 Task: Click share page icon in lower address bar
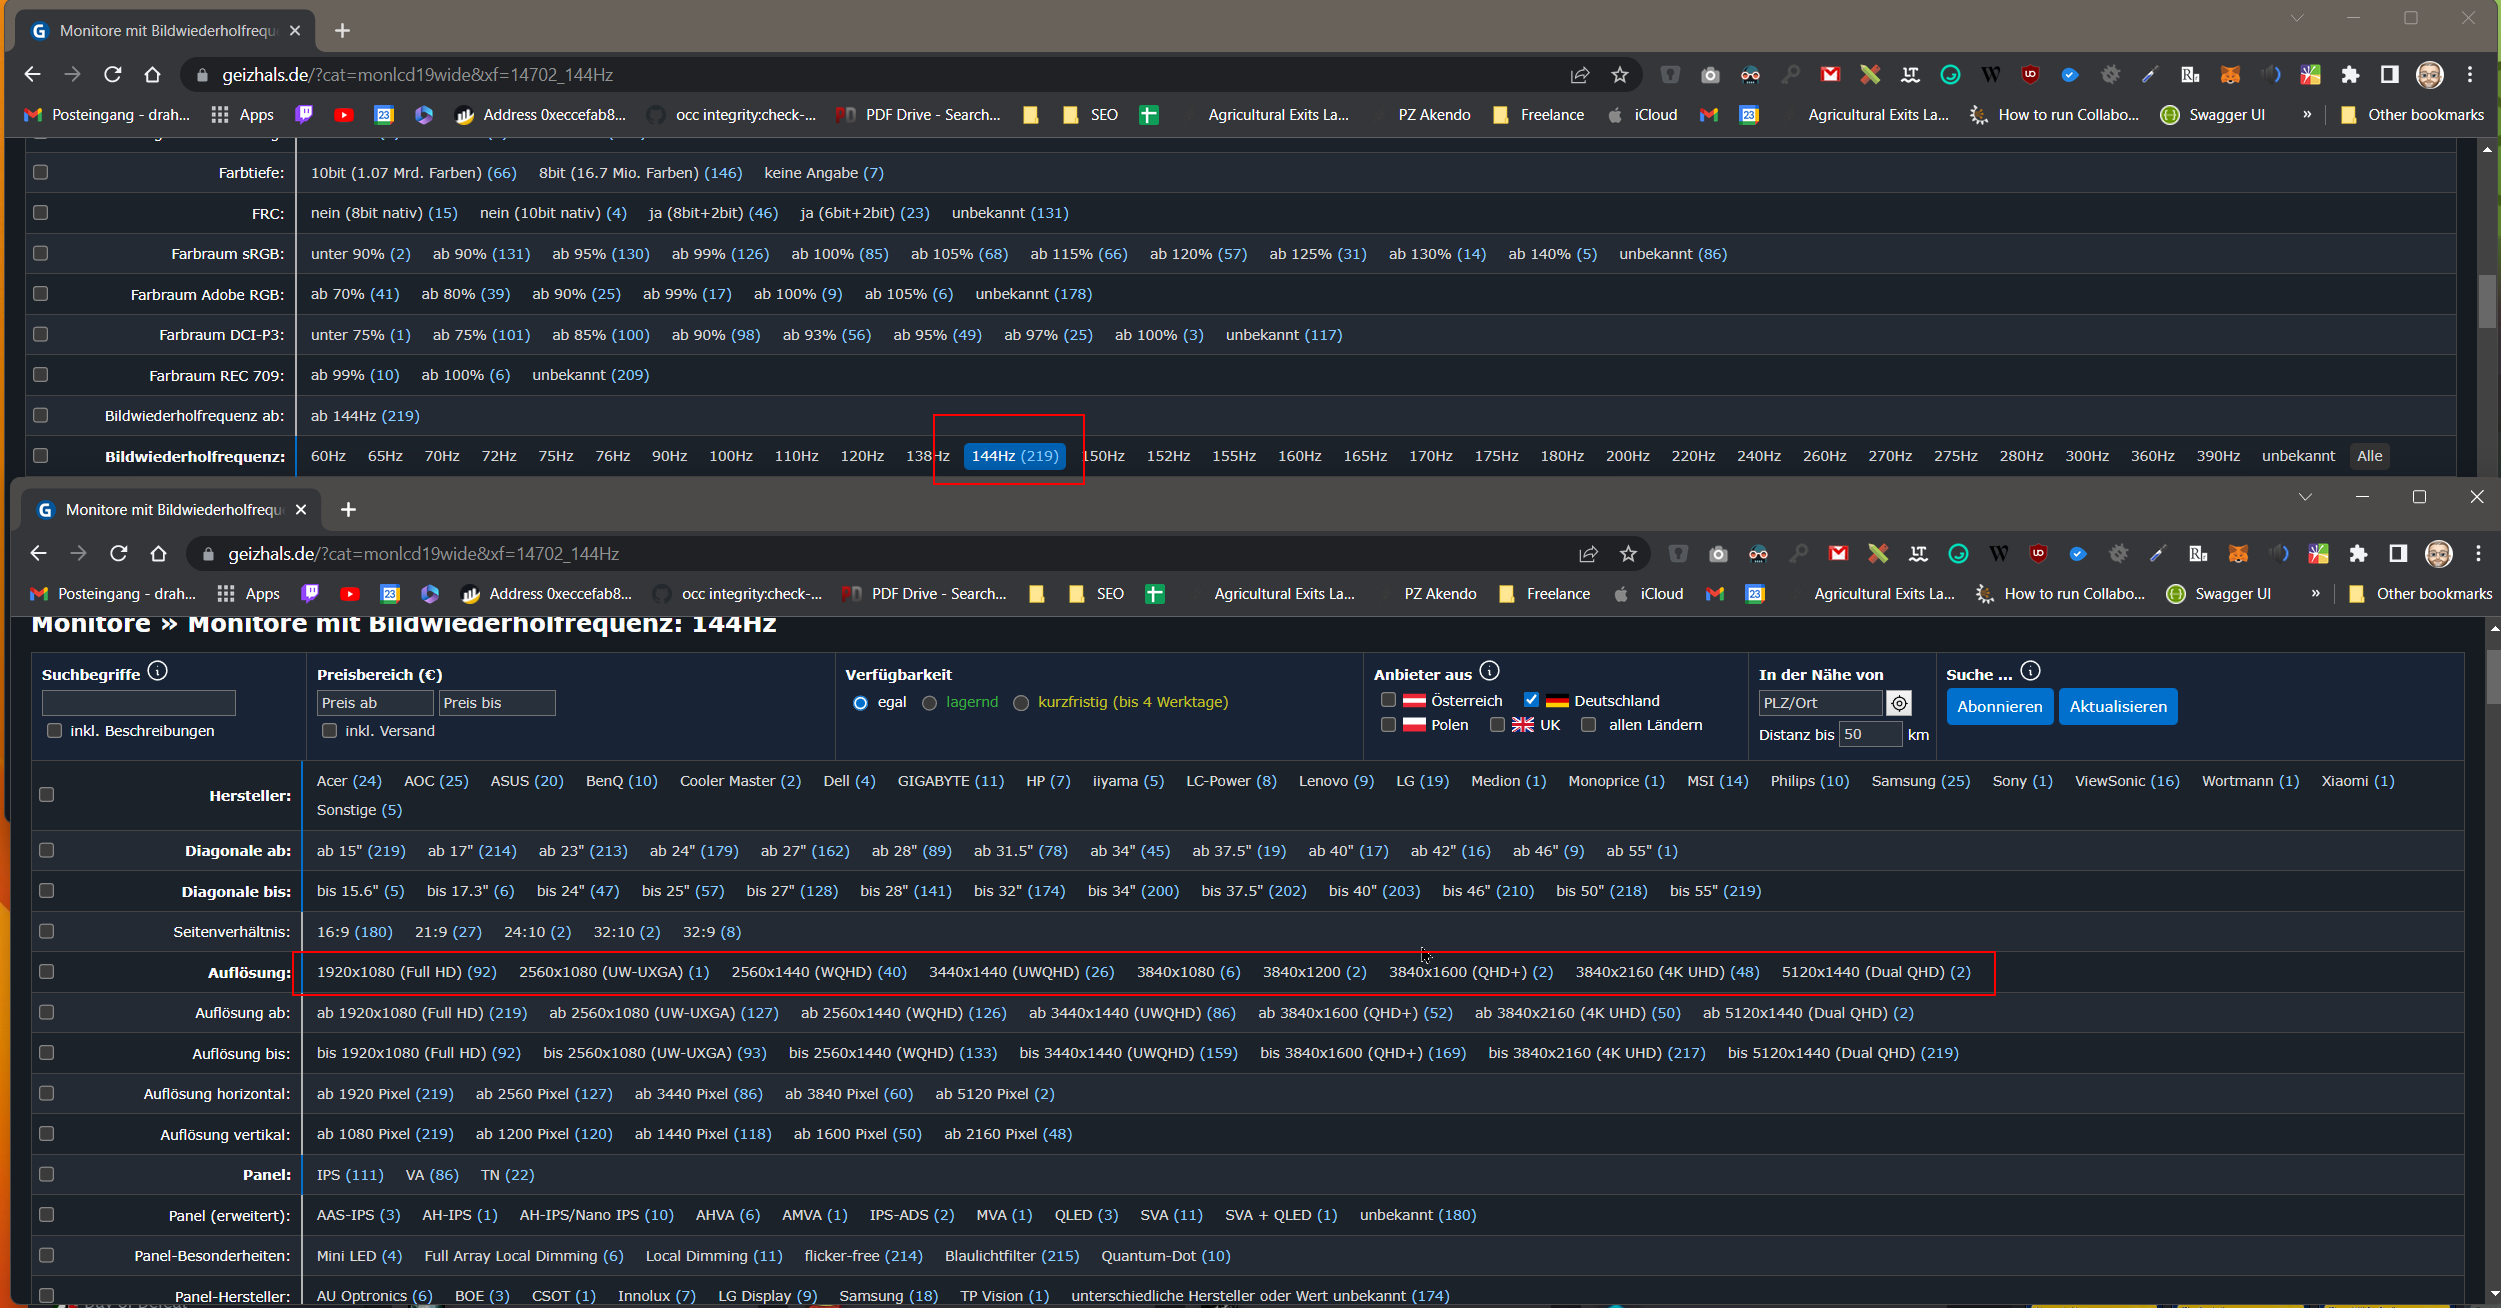pyautogui.click(x=1588, y=554)
